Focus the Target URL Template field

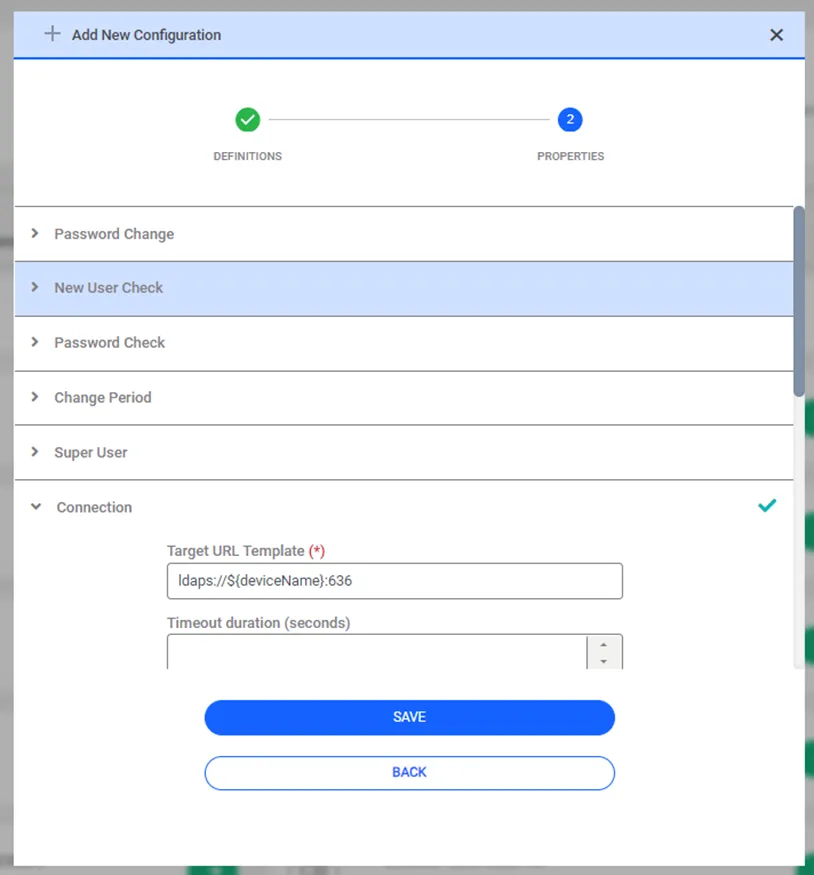tap(394, 581)
